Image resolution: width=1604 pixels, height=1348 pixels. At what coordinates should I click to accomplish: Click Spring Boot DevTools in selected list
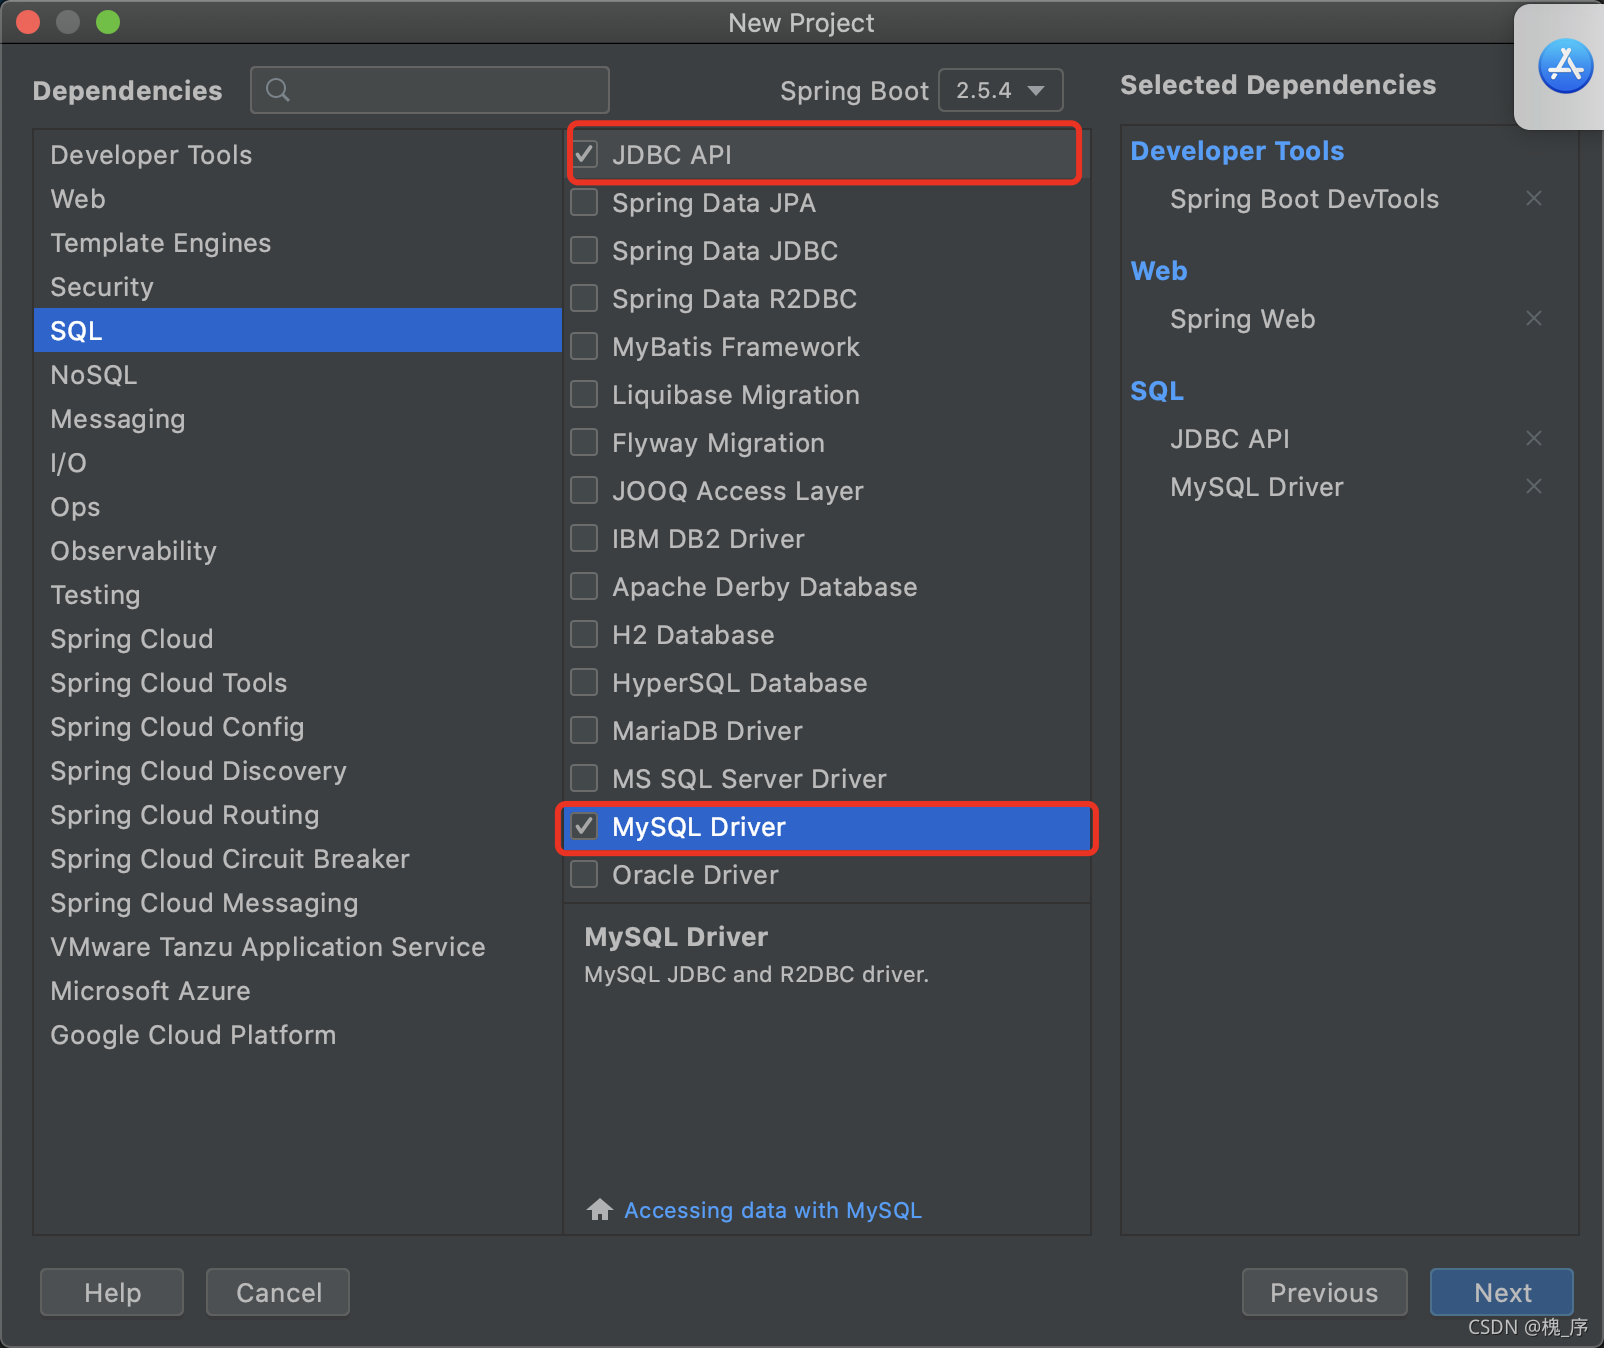tap(1304, 199)
